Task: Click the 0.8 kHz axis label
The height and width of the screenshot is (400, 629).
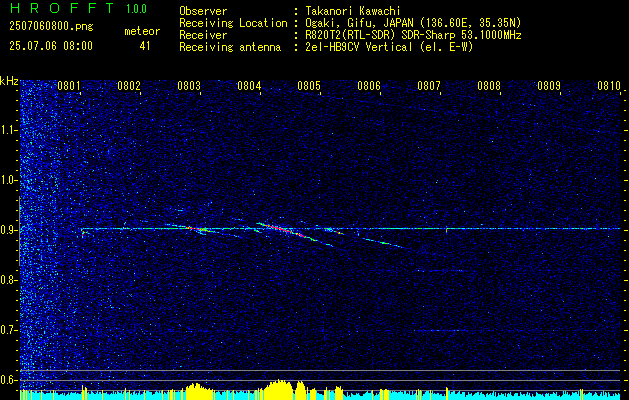Action: click(7, 280)
